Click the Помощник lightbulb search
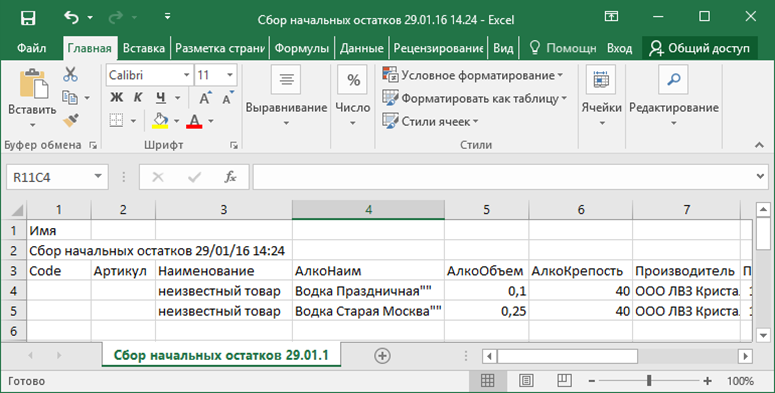Viewport: 775px width, 393px height. tap(562, 48)
